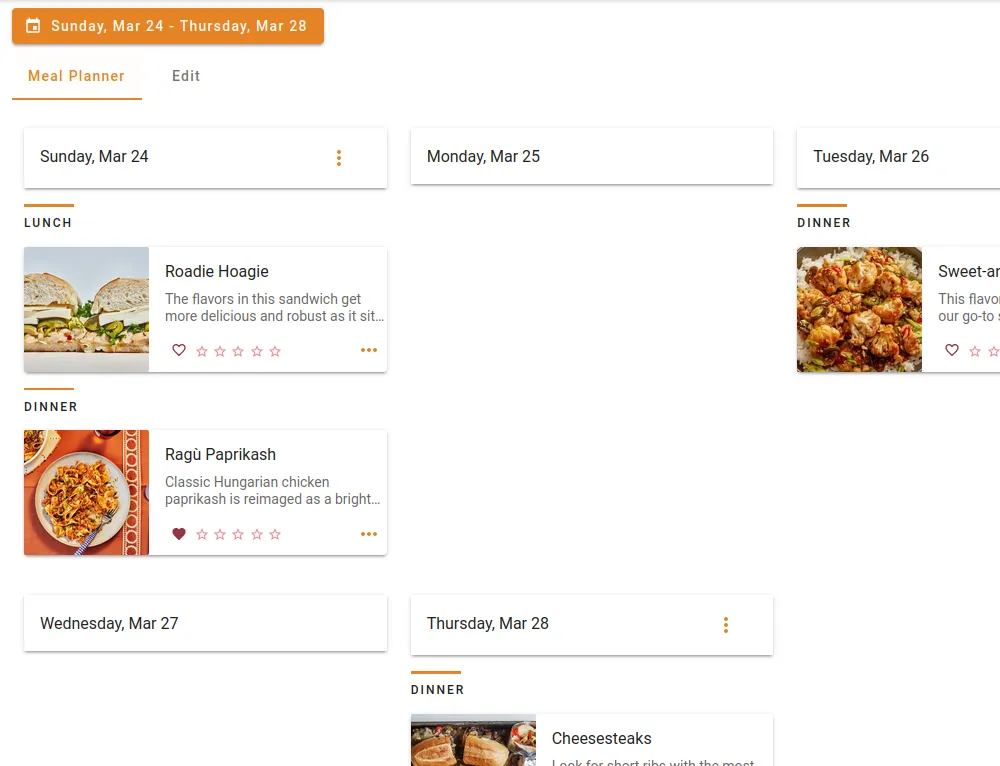Open the options menu on the Roadie Hoagie card
The width and height of the screenshot is (1000, 766).
(x=368, y=350)
